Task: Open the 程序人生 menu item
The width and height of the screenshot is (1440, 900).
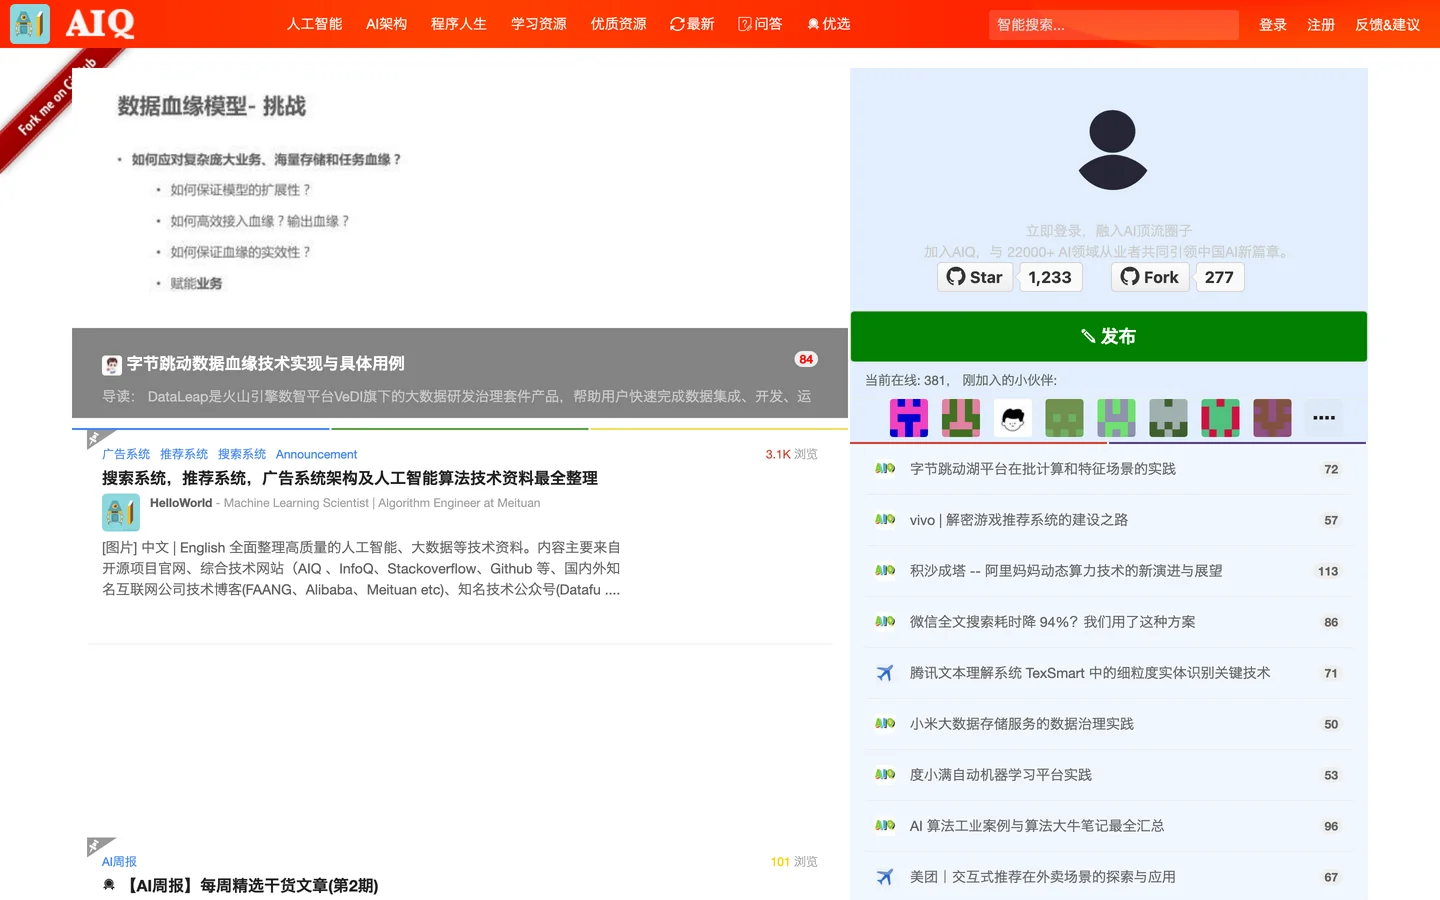Action: pos(459,24)
